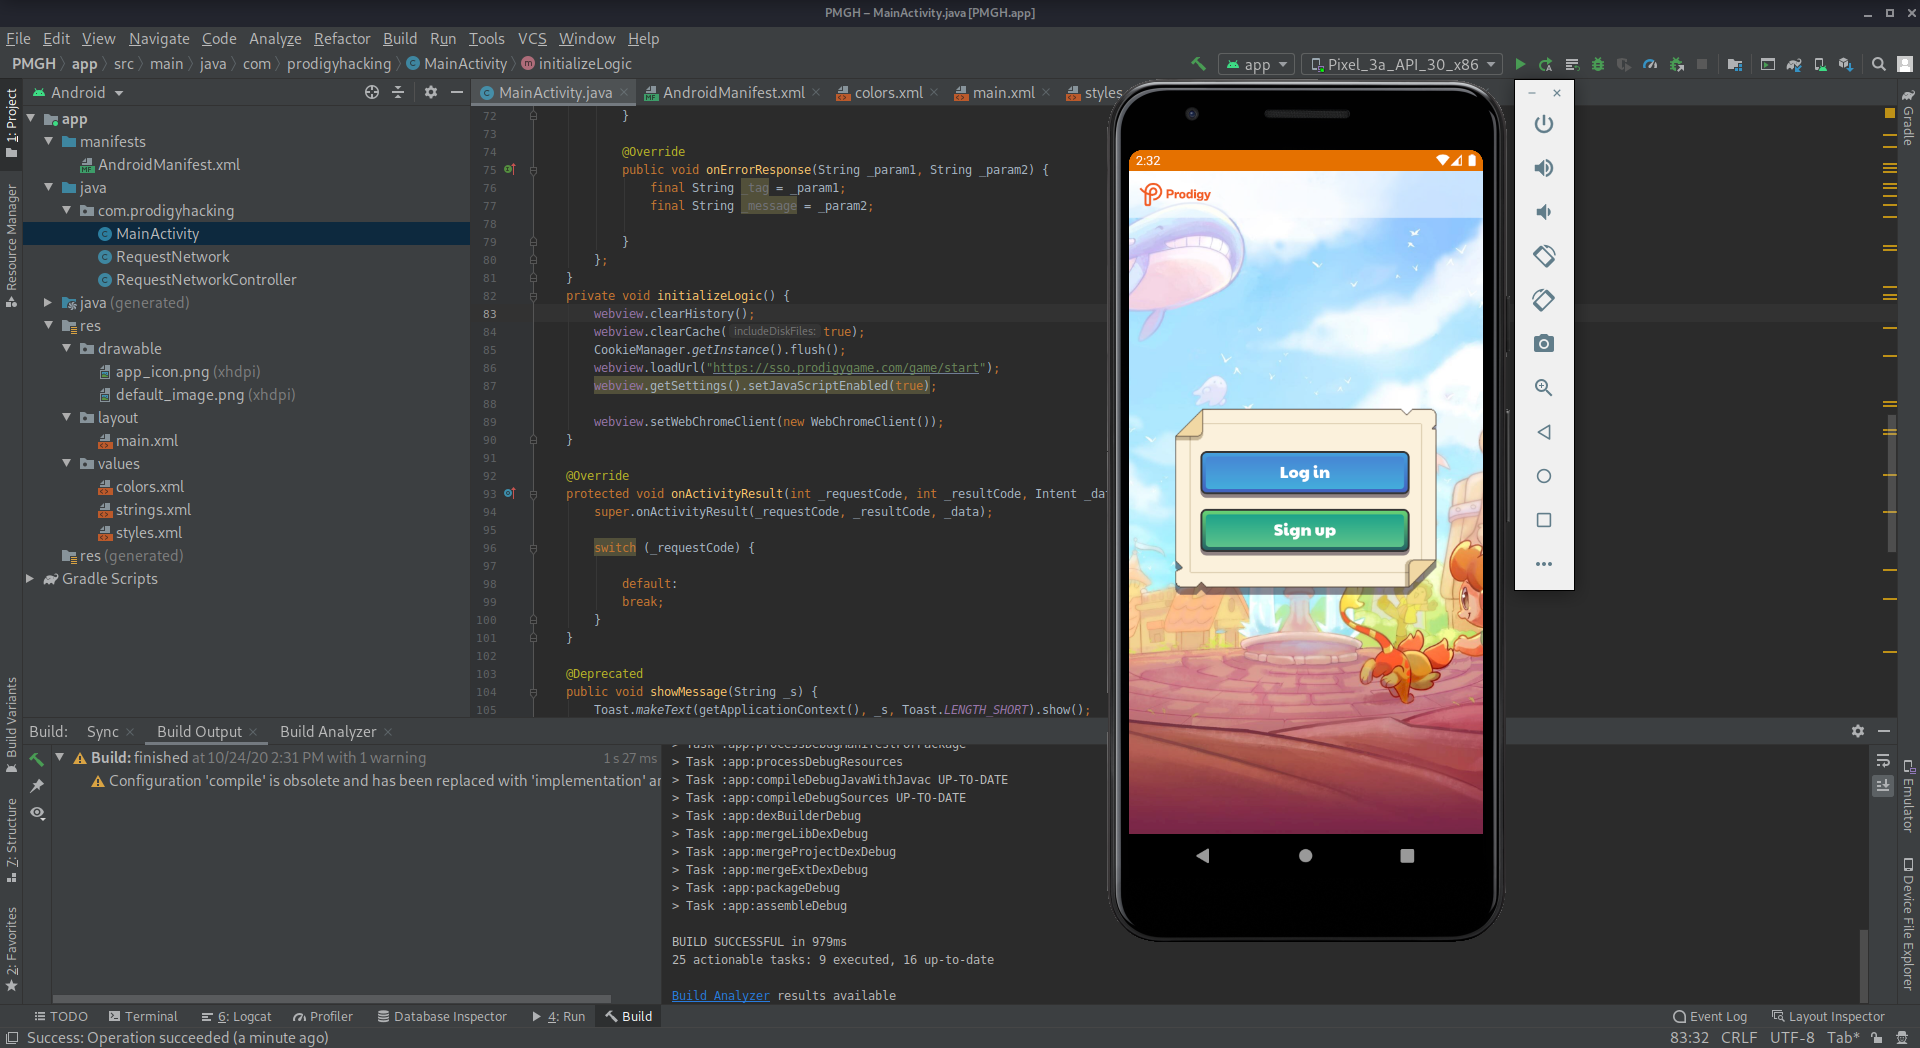Image resolution: width=1920 pixels, height=1048 pixels.
Task: Click the Debug app icon
Action: (x=1598, y=63)
